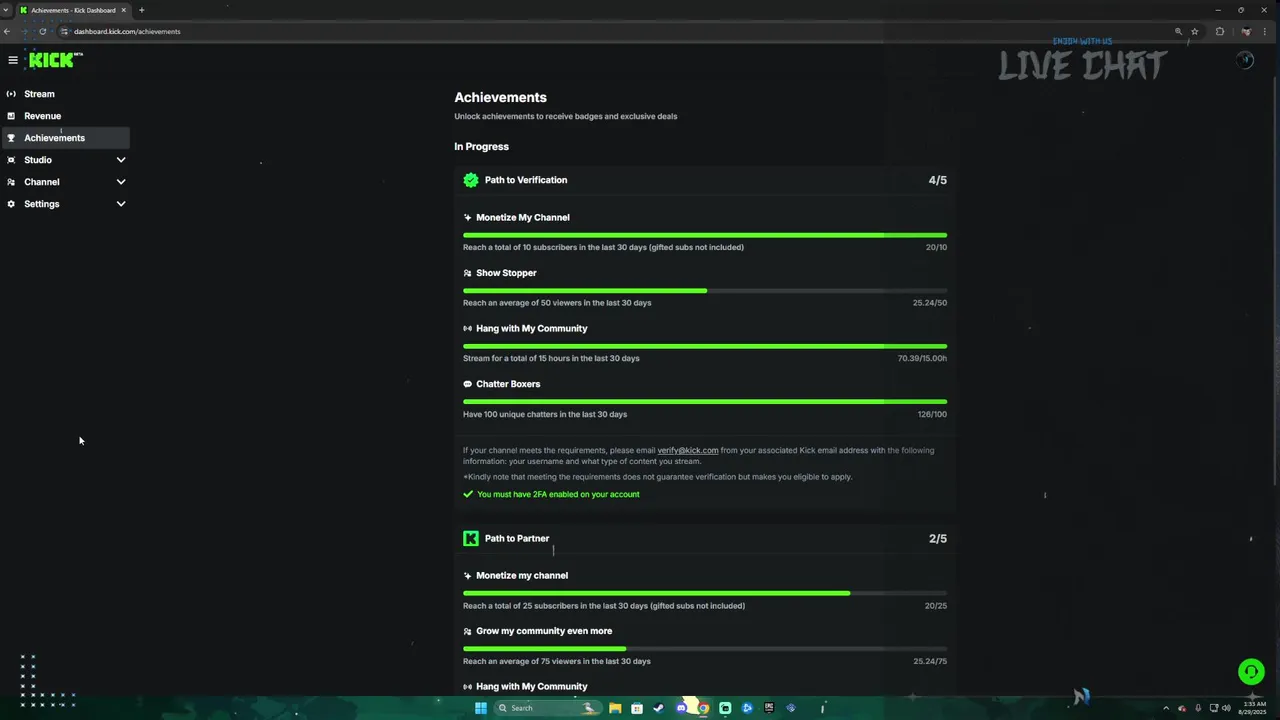1280x720 pixels.
Task: Open the Stream sidebar page
Action: 66,94
